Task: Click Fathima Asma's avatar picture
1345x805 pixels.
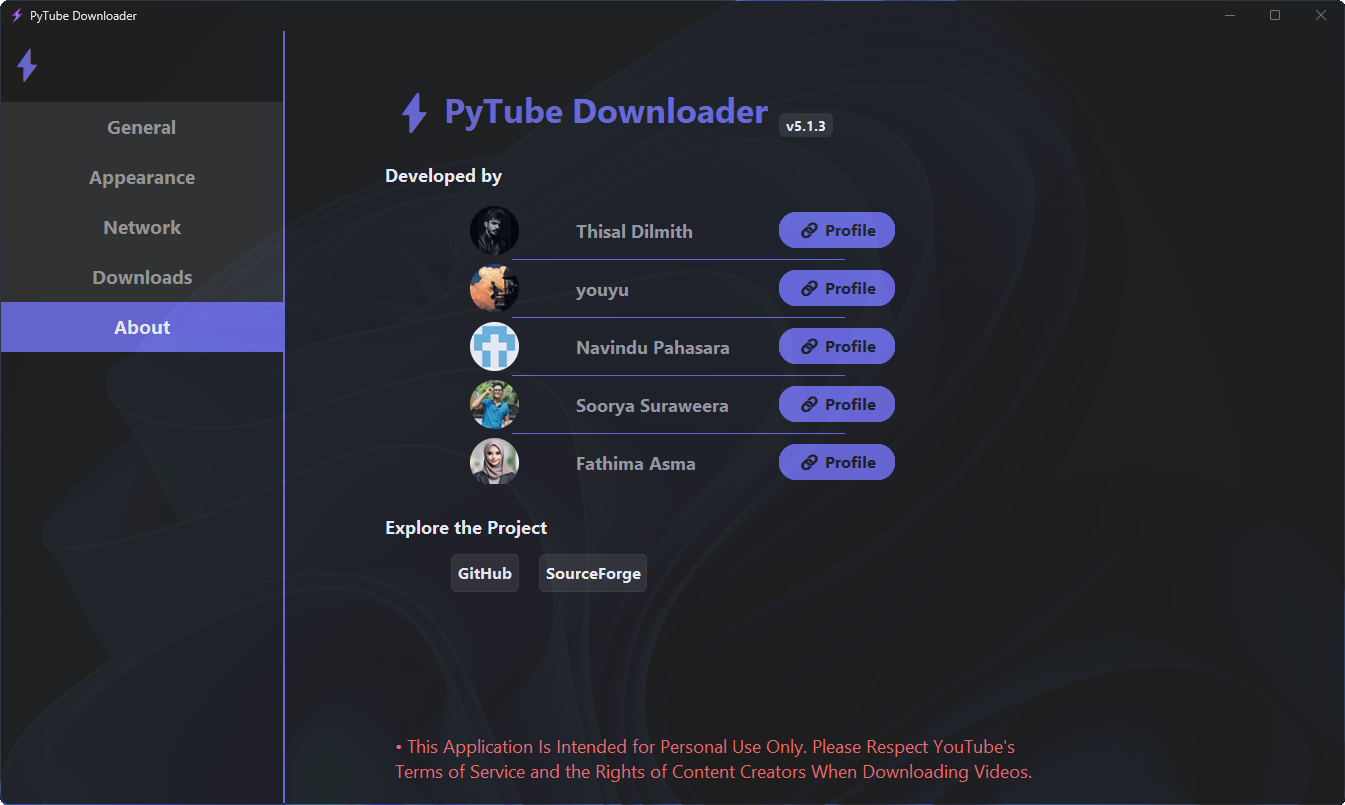Action: point(494,463)
